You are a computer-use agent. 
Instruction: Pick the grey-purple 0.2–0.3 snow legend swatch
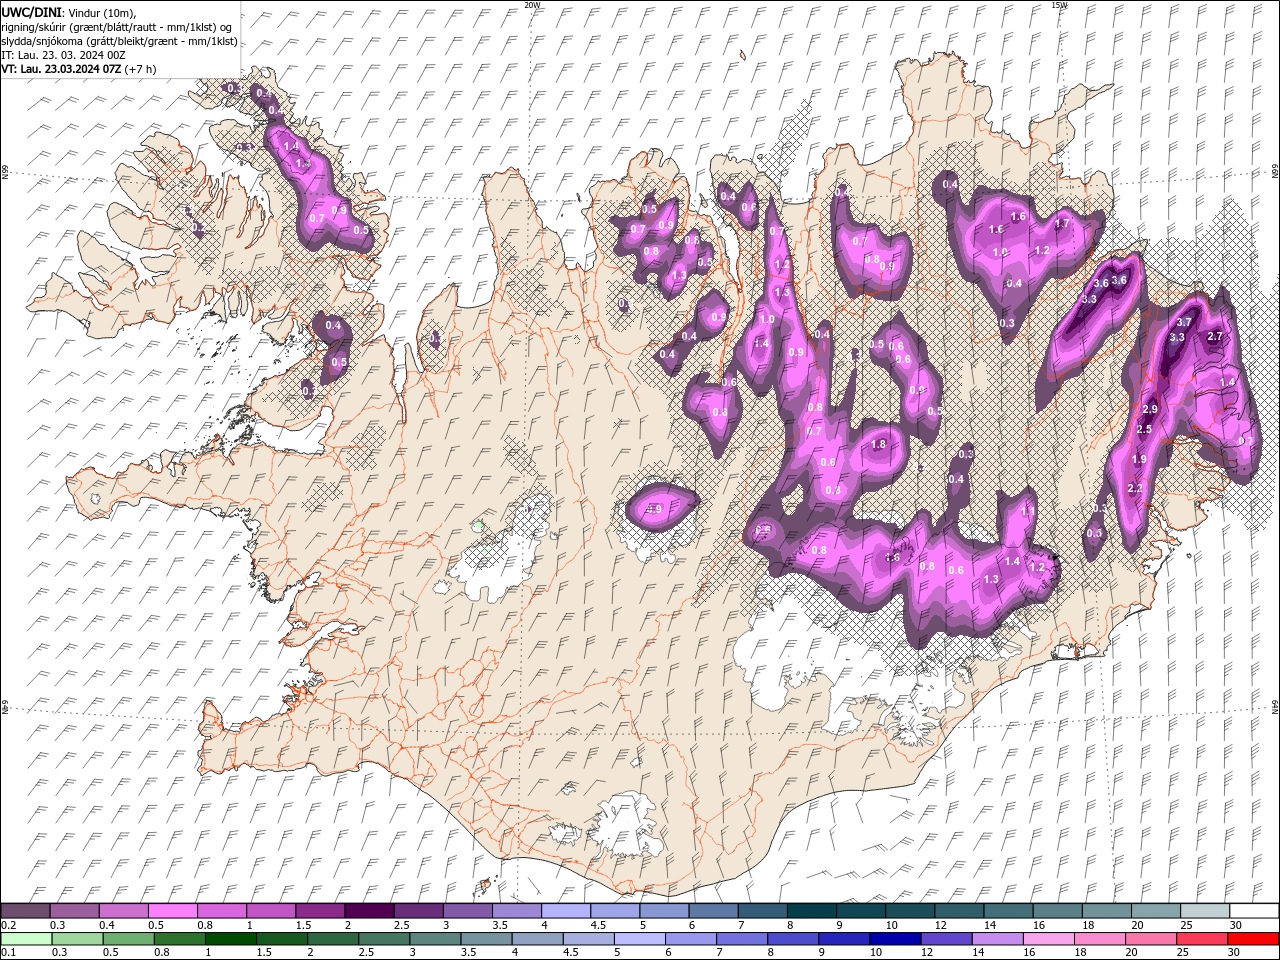click(x=26, y=911)
